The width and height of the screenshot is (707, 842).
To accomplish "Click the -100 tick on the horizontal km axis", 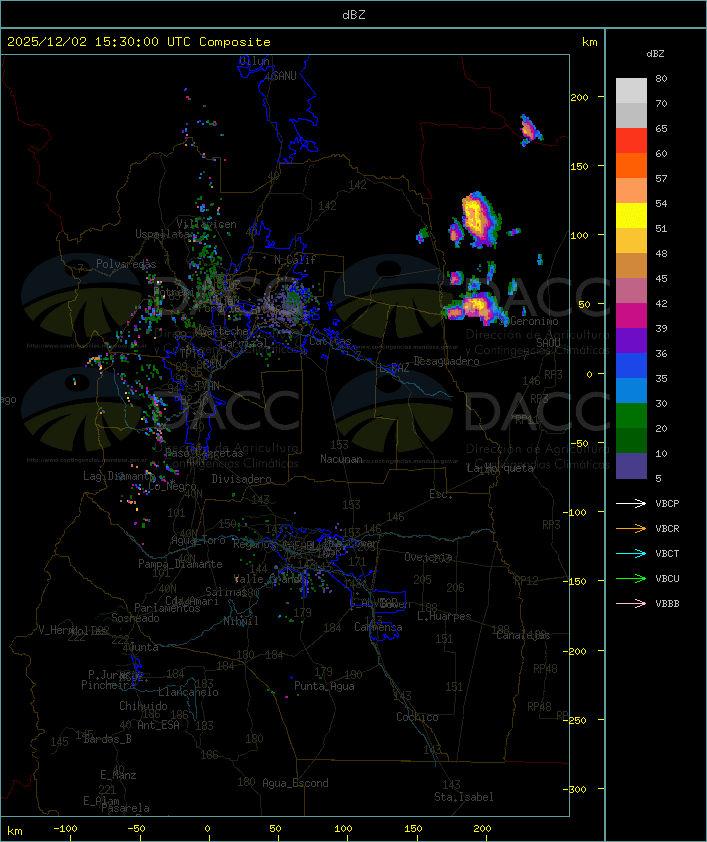I will 65,829.
